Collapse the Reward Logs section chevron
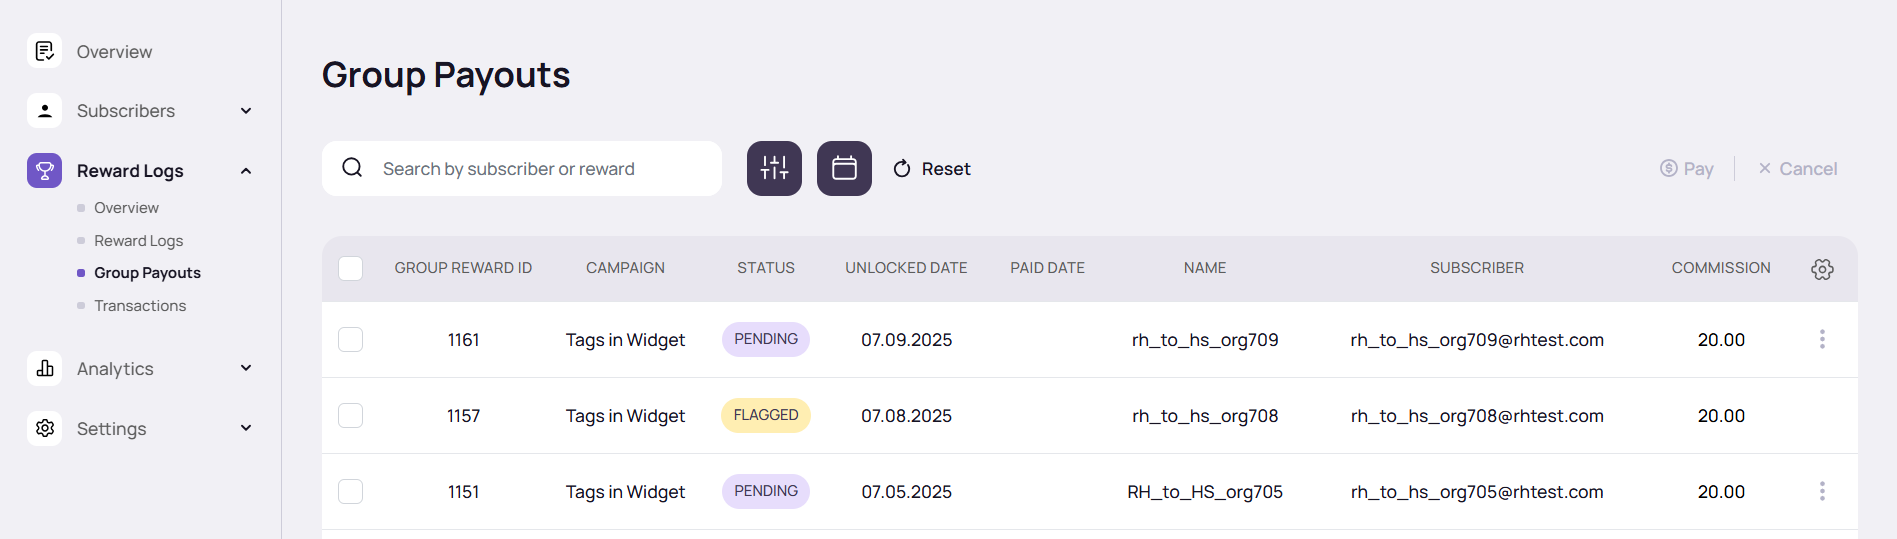1897x539 pixels. tap(246, 171)
